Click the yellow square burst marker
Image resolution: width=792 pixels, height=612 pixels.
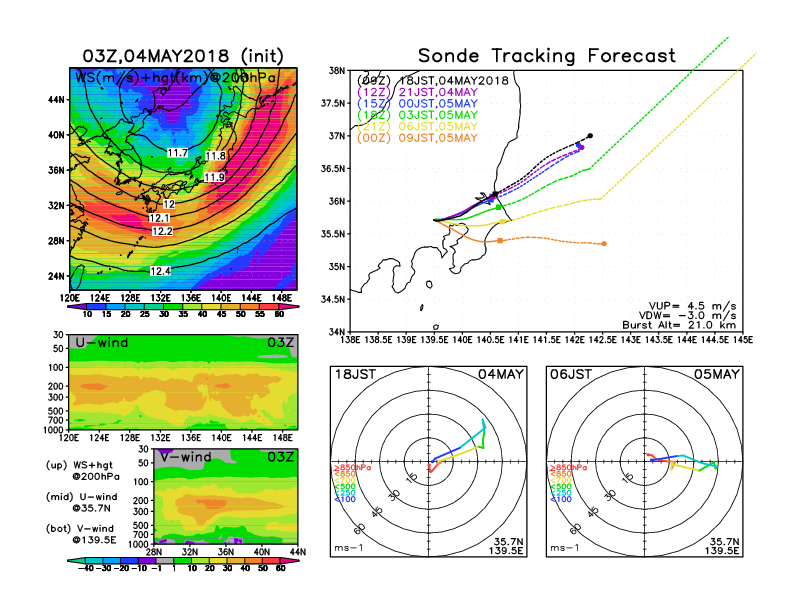click(503, 222)
